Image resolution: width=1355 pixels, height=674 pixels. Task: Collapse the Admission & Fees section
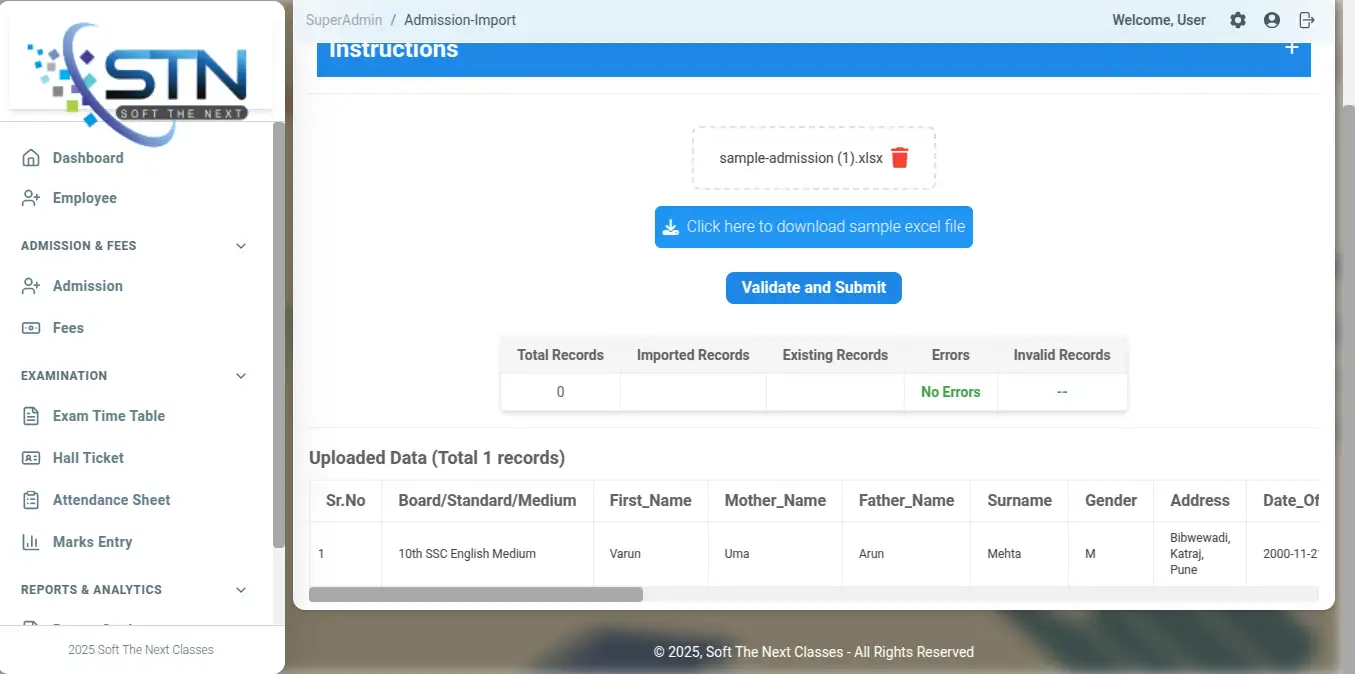point(241,246)
